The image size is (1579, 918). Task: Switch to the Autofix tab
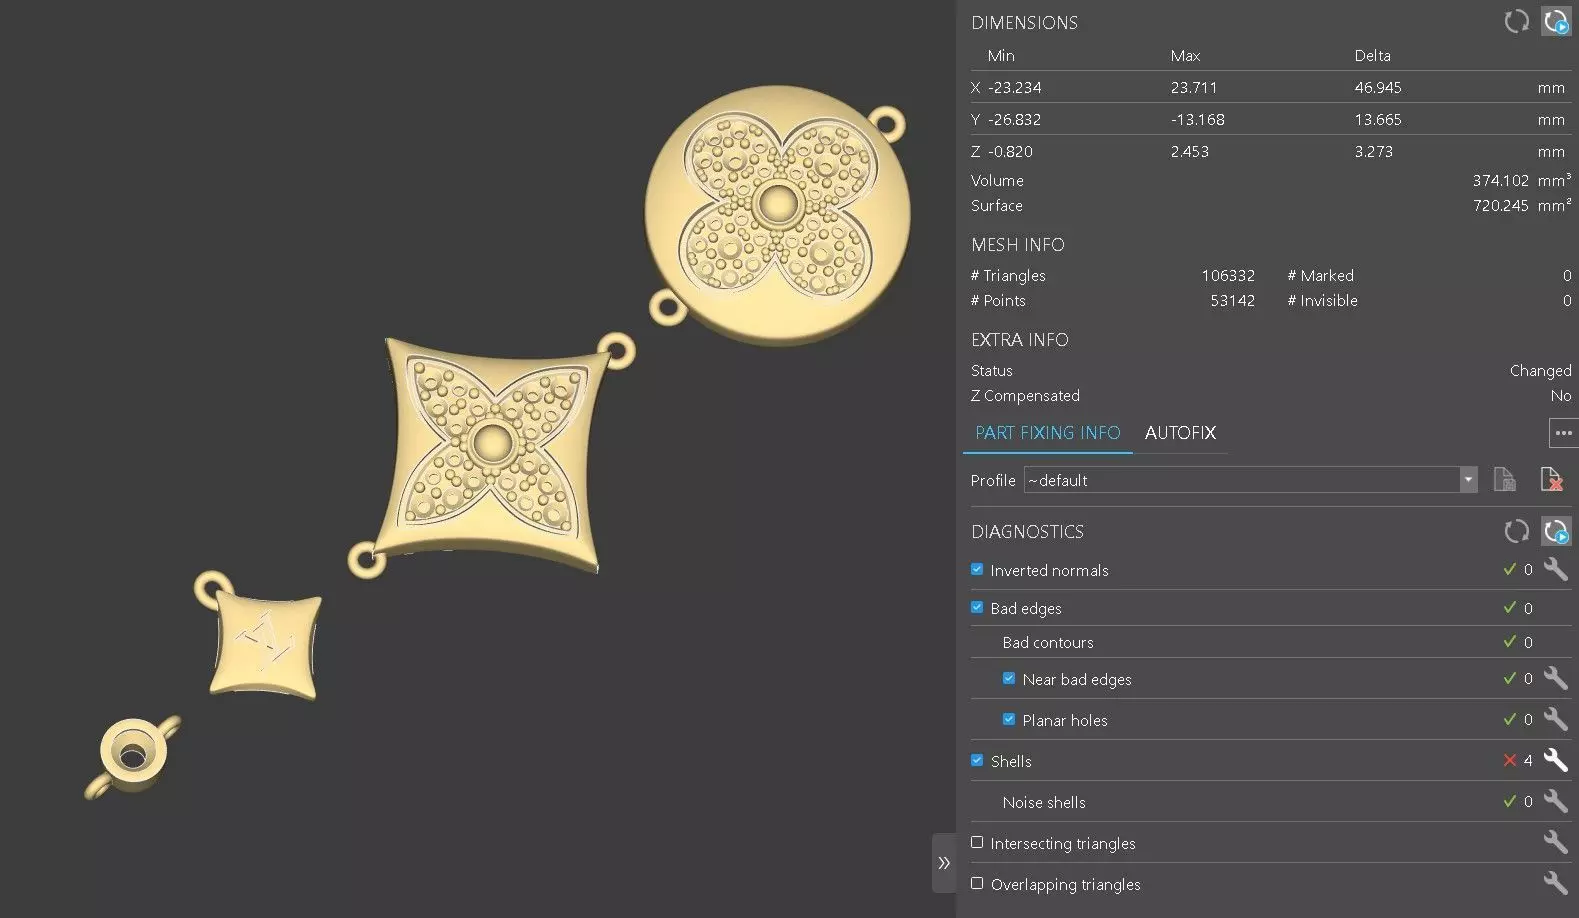pos(1180,433)
